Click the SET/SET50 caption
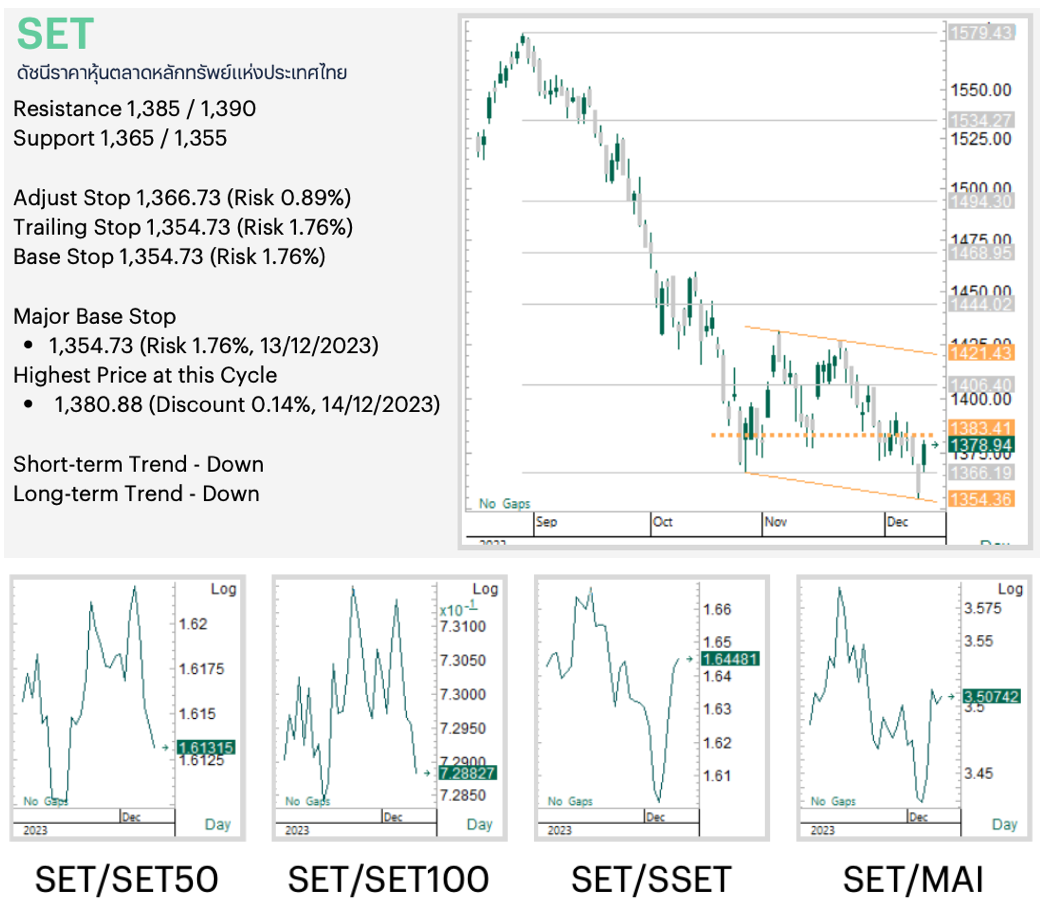 tap(127, 879)
